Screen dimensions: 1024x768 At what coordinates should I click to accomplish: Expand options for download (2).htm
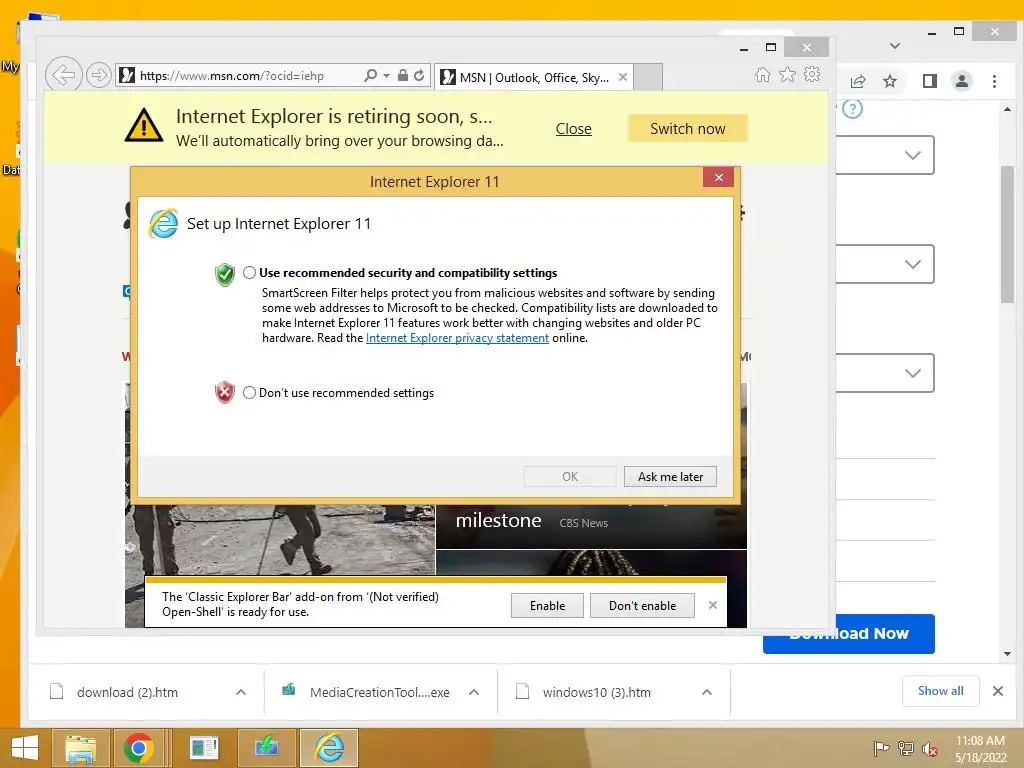[x=241, y=692]
